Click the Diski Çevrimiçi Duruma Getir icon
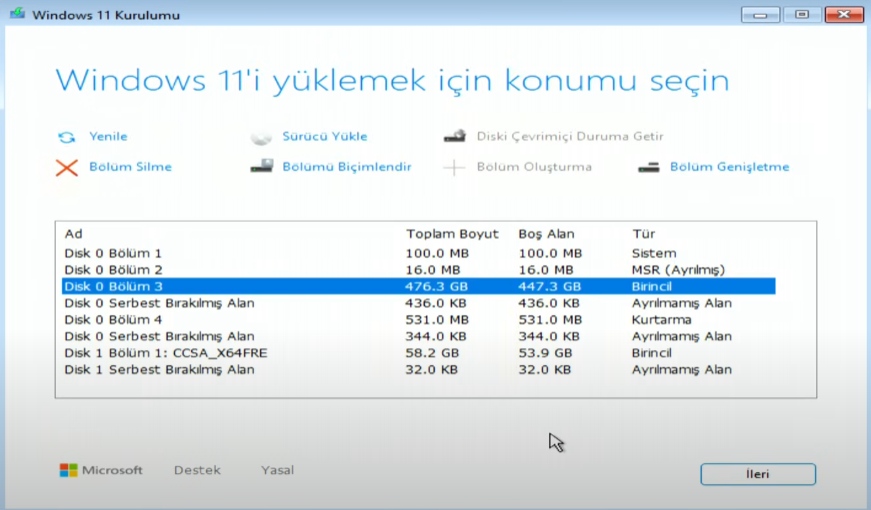The height and width of the screenshot is (510, 871). coord(454,136)
